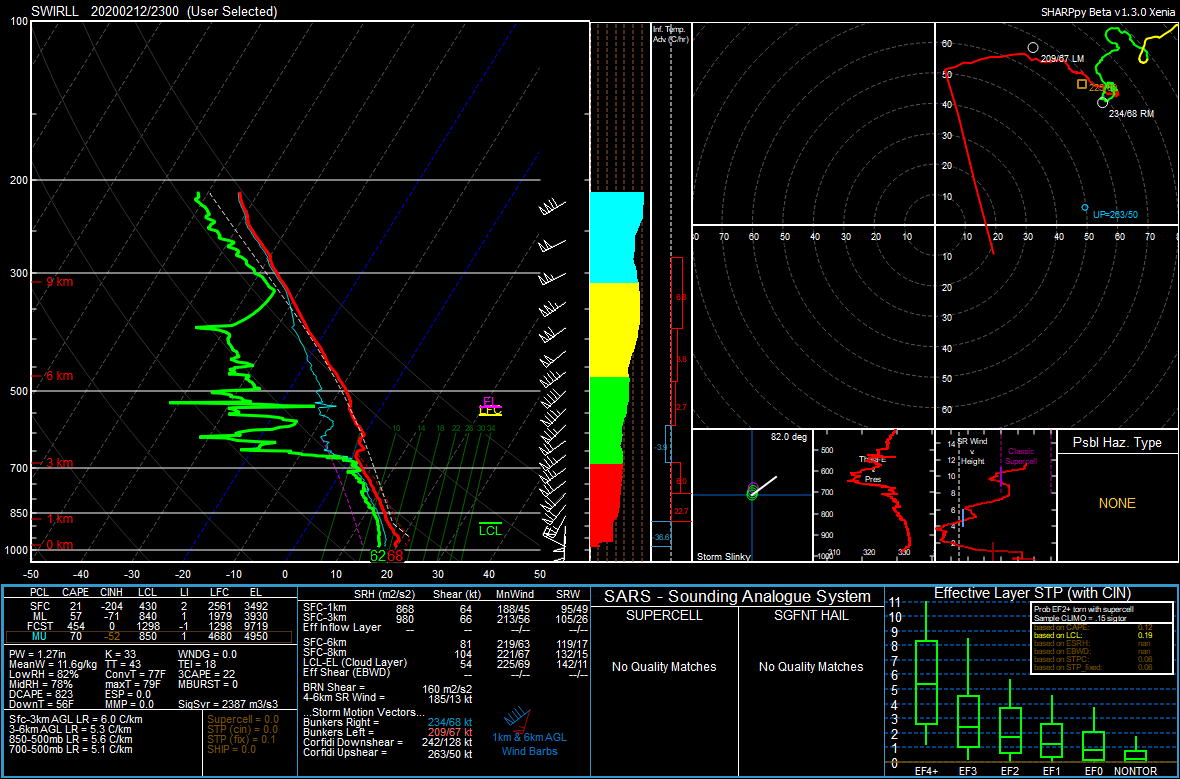This screenshot has width=1180, height=779.
Task: Click the cyan Corfidi upshear circle on hodograph
Action: pos(1084,207)
